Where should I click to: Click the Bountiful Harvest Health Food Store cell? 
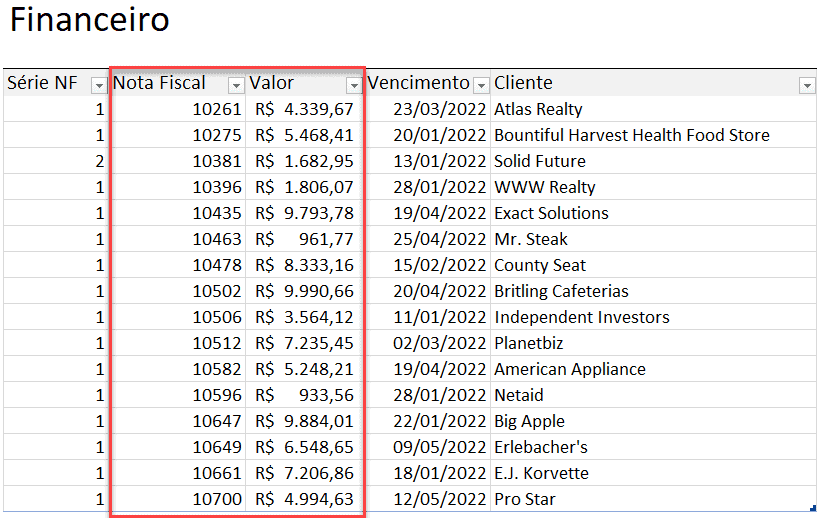pyautogui.click(x=653, y=135)
